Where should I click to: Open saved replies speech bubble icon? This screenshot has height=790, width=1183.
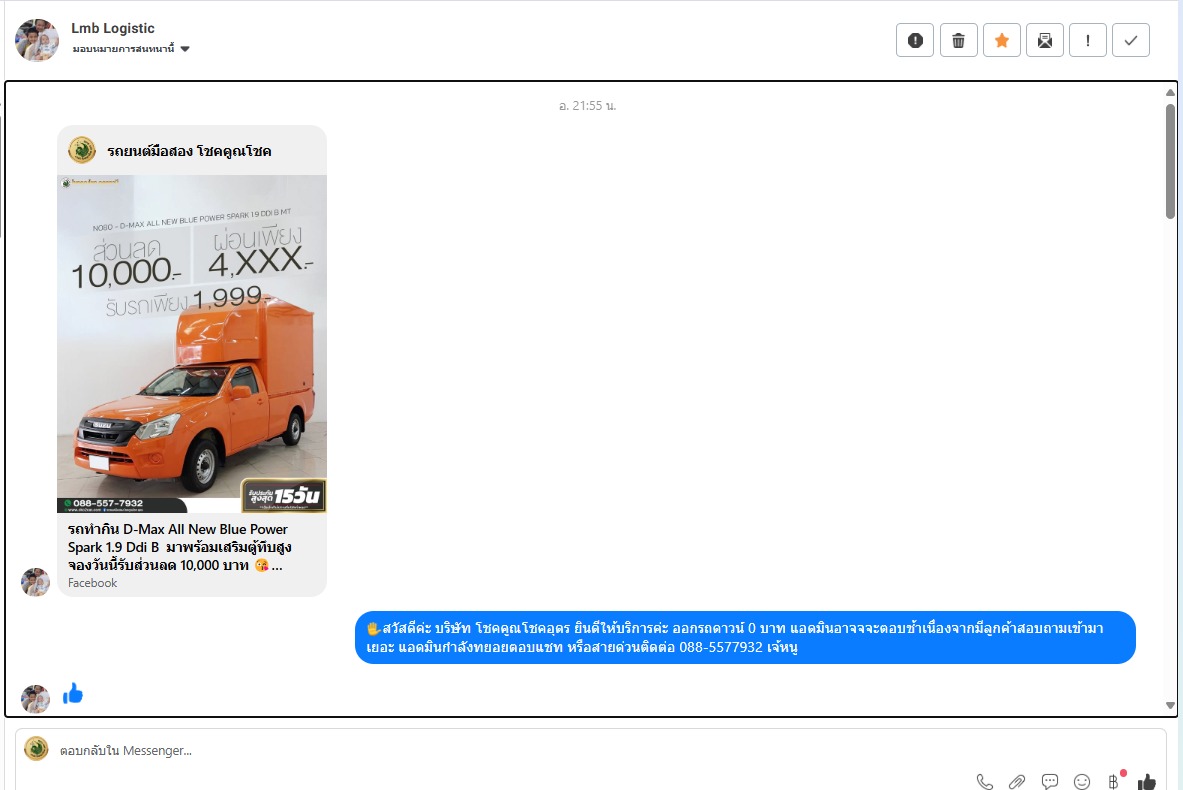pos(1050,781)
